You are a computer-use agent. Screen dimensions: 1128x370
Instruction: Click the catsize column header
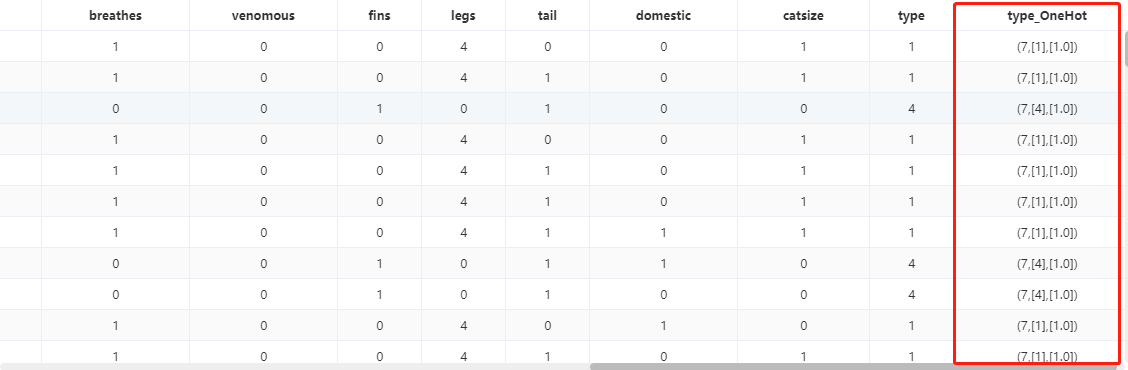[803, 16]
